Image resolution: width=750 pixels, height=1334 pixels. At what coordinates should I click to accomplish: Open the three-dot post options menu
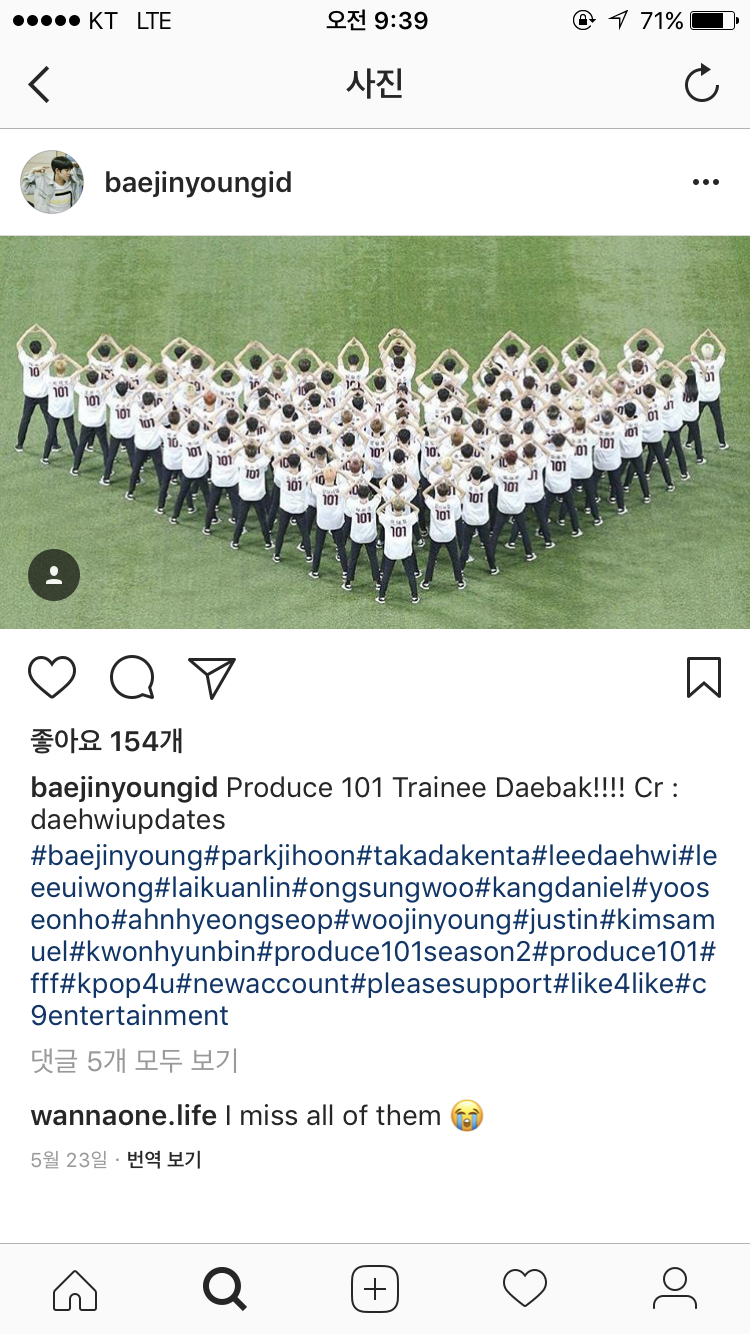(706, 182)
